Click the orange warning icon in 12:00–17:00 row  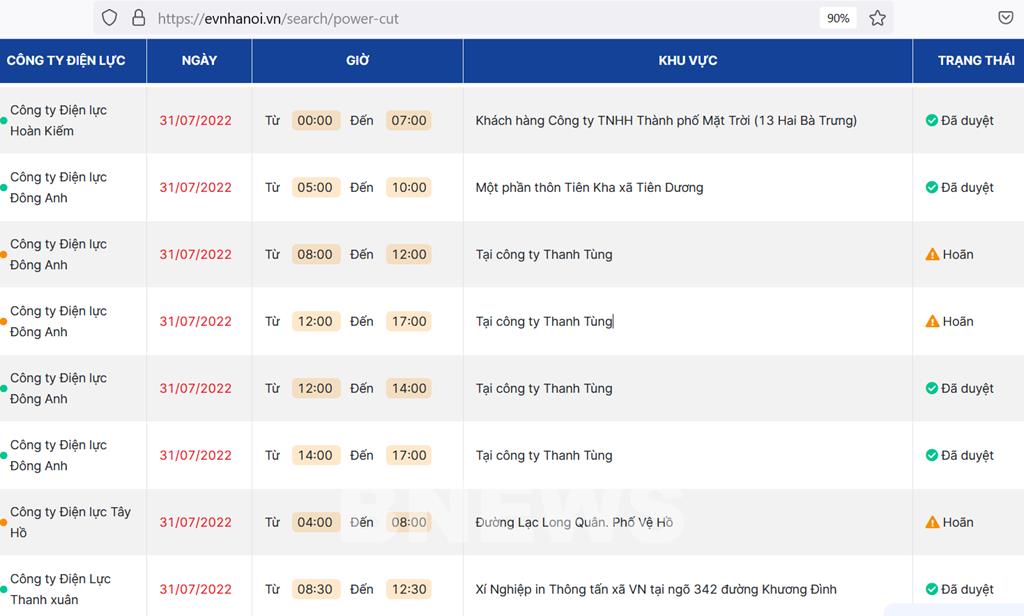933,321
